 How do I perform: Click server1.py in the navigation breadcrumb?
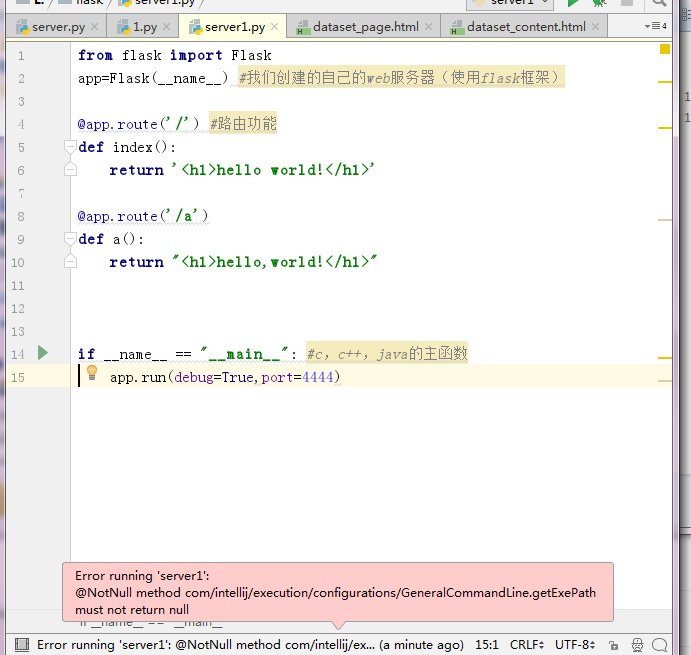click(x=158, y=2)
